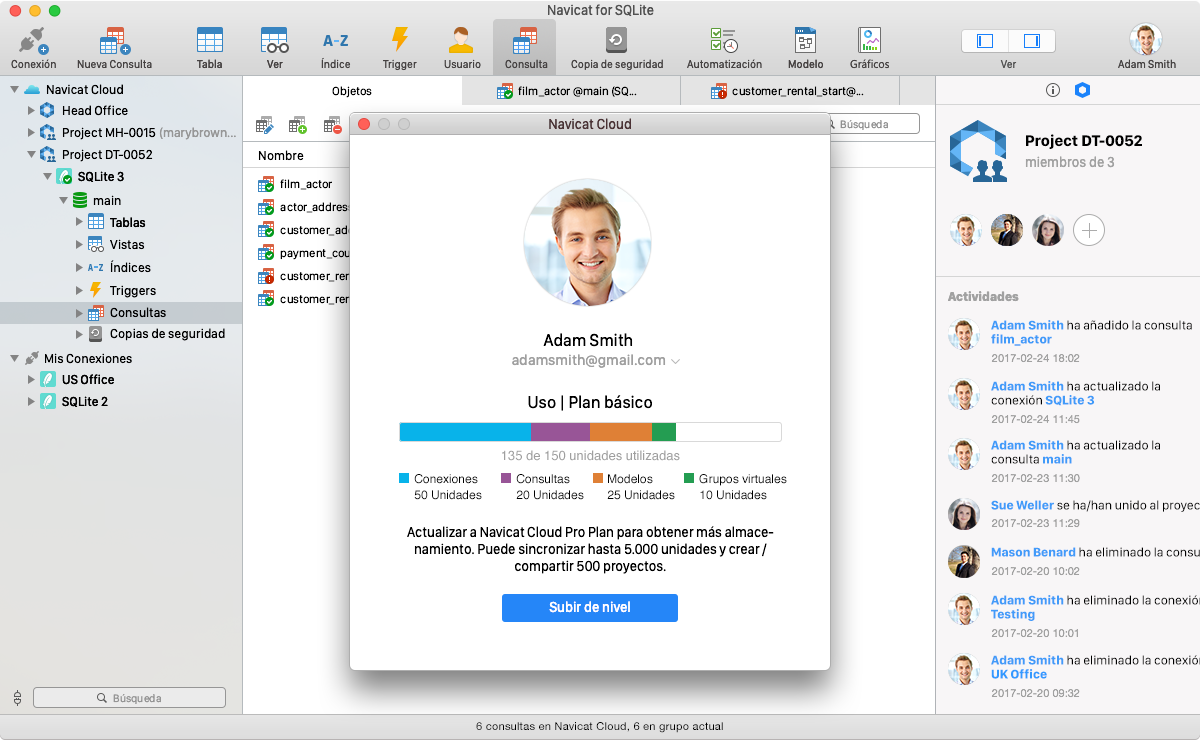The height and width of the screenshot is (740, 1200).
Task: Select the Ver (views) toolbar icon
Action: tap(275, 40)
